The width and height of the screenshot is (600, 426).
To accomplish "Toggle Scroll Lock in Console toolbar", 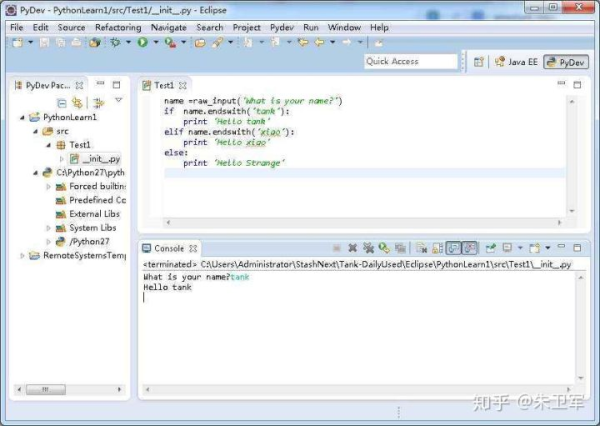I will pyautogui.click(x=437, y=248).
